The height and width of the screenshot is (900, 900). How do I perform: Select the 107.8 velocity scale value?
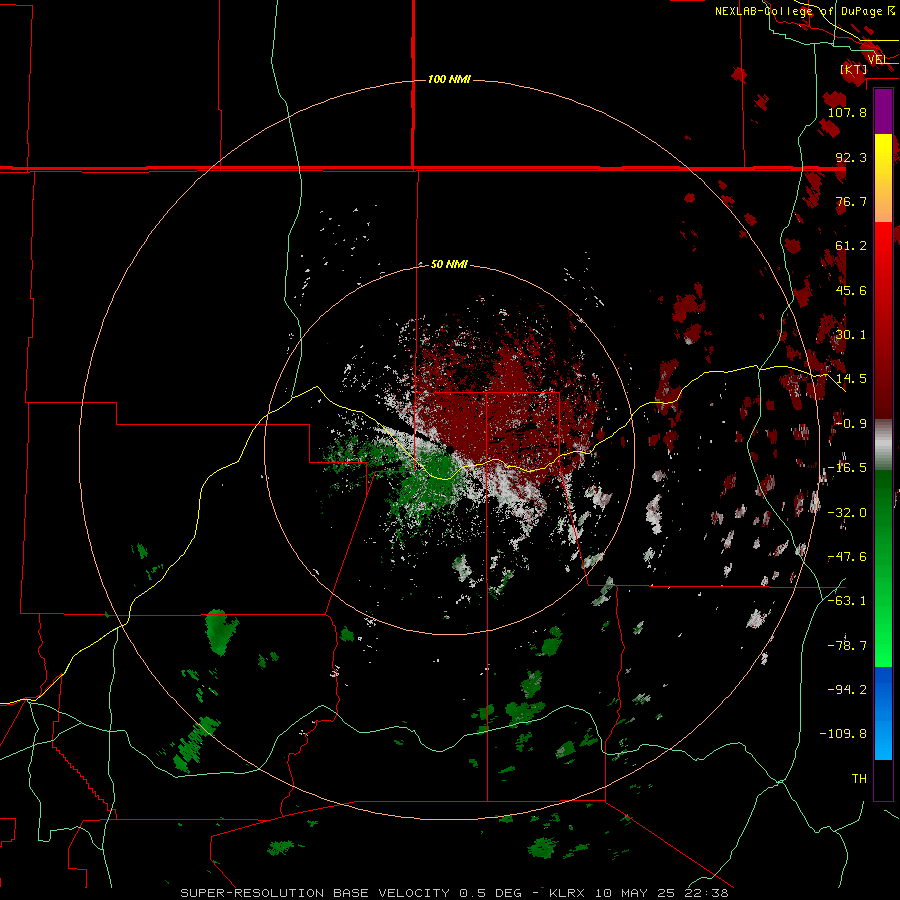[x=847, y=112]
